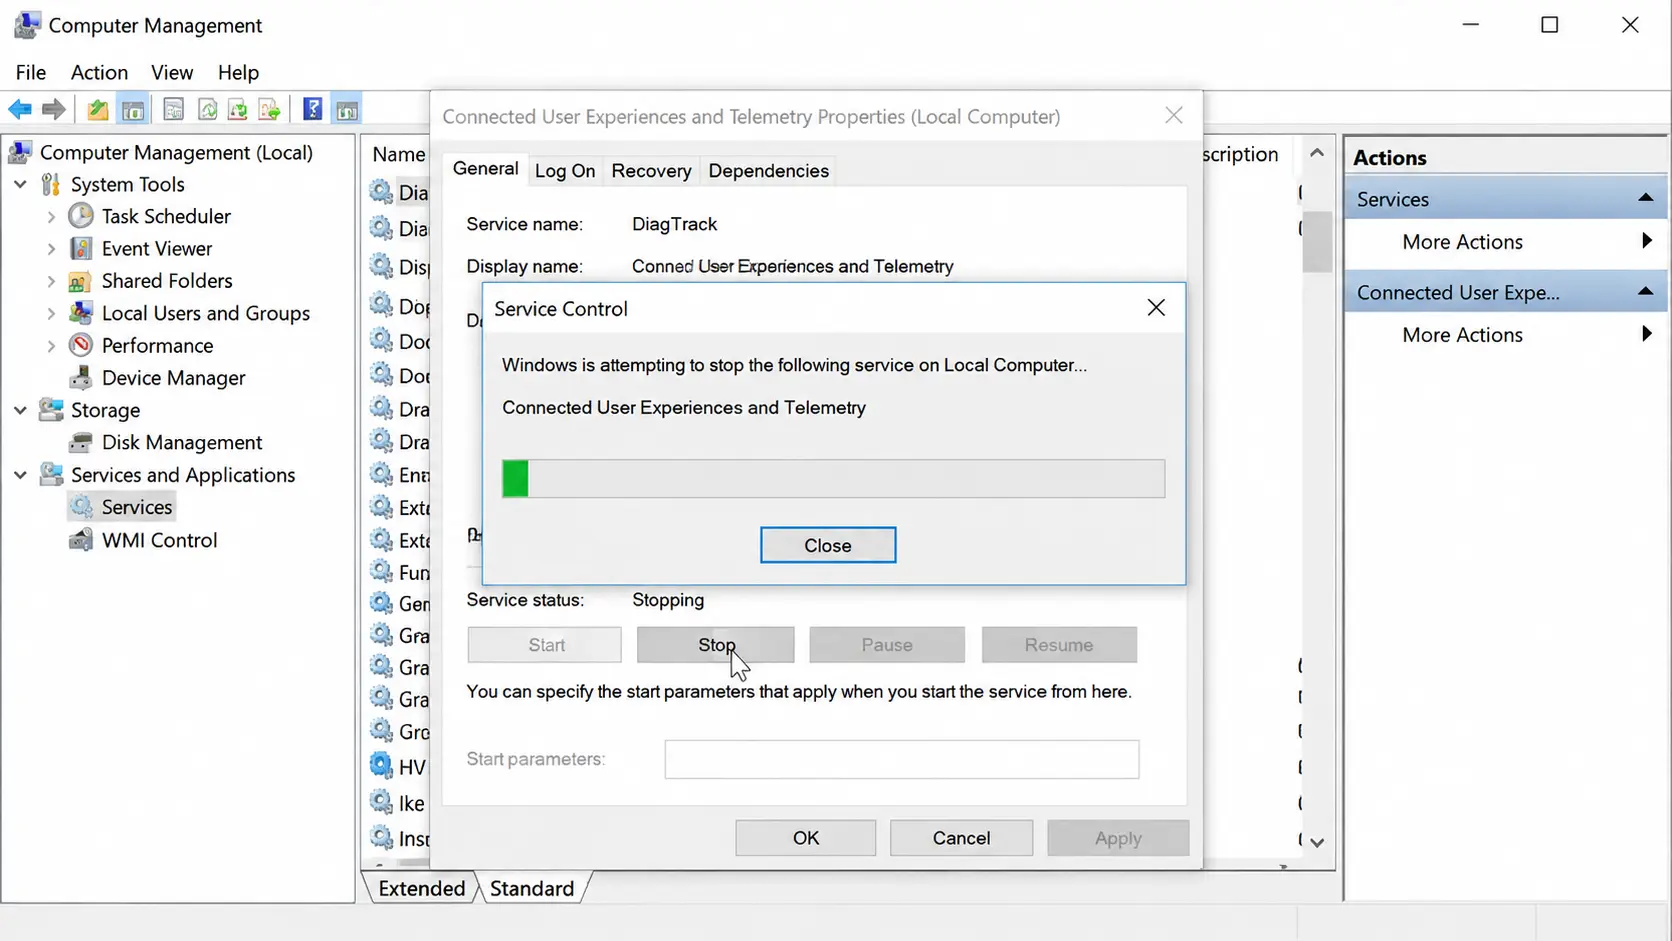Viewport: 1672px width, 941px height.
Task: Click the Export List toolbar icon
Action: (x=269, y=110)
